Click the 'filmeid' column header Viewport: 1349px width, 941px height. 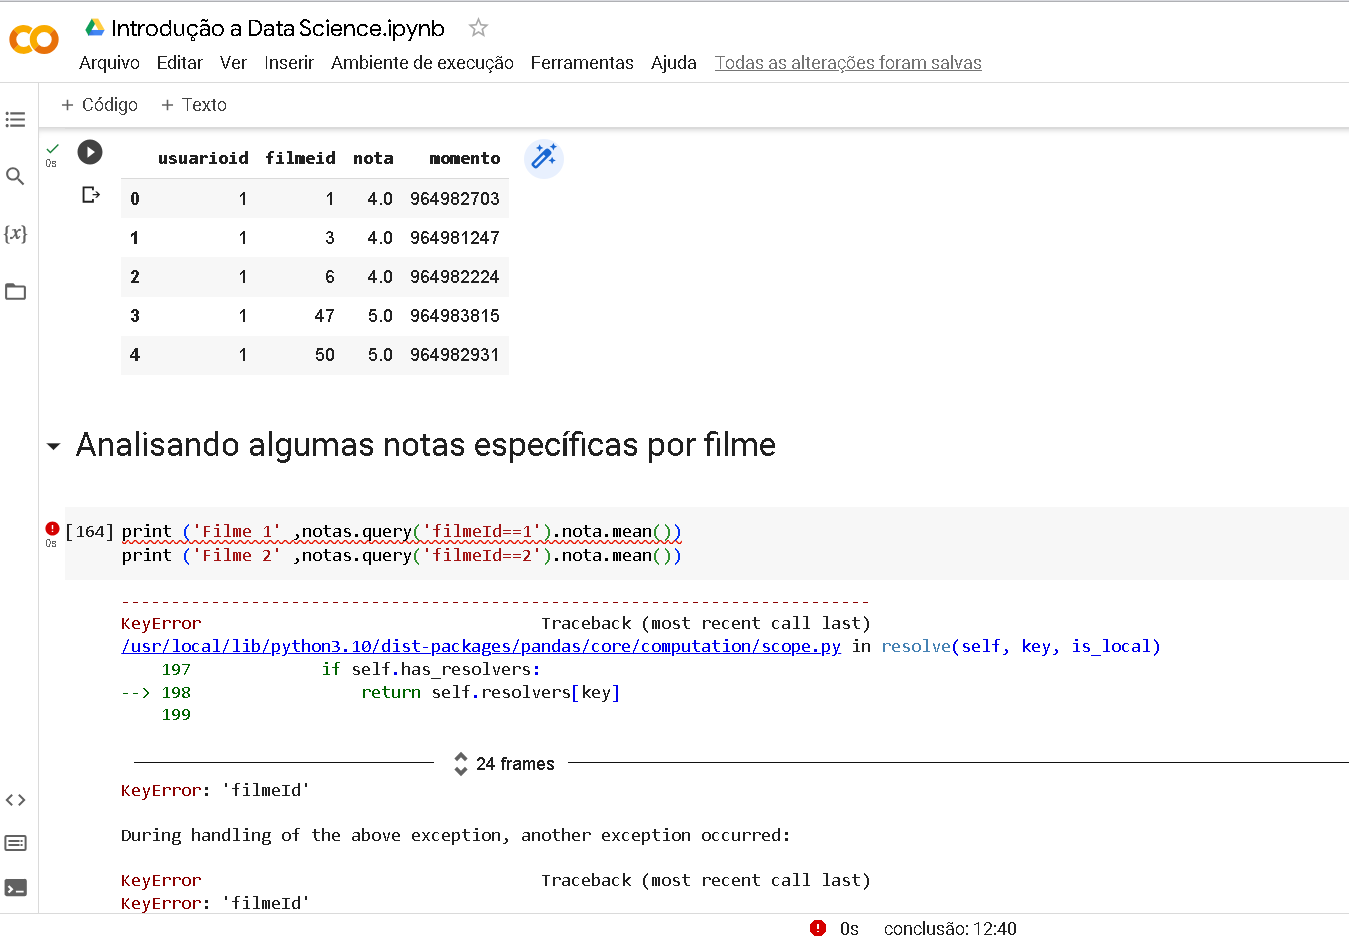point(300,158)
